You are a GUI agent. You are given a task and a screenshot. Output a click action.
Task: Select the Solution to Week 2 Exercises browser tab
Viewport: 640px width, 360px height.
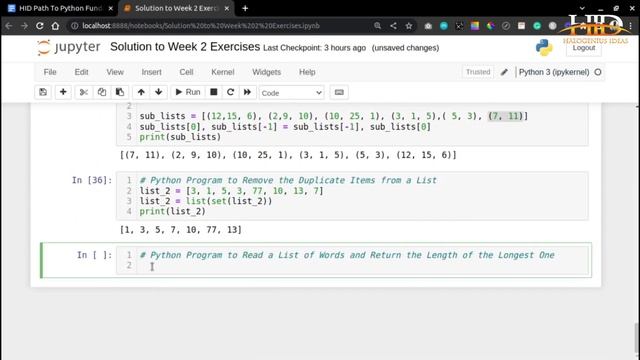coord(178,8)
